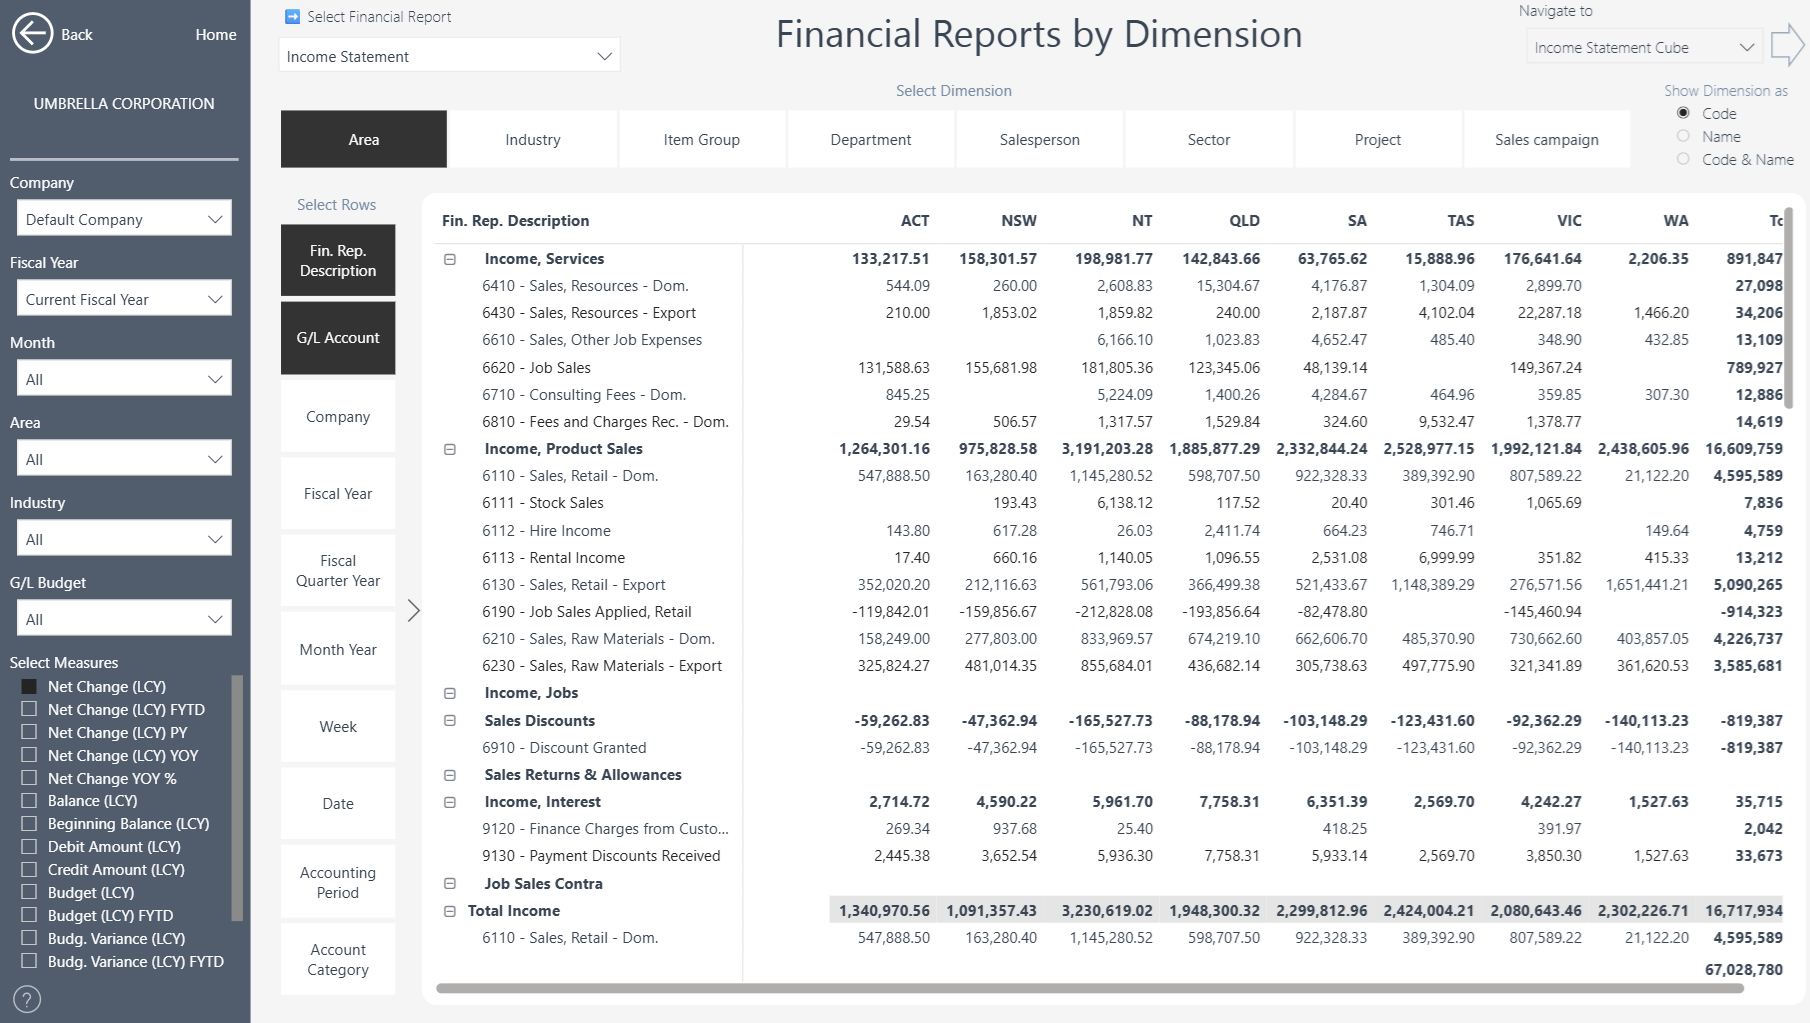This screenshot has height=1023, width=1810.
Task: Select the Item Group dimension tab
Action: point(701,140)
